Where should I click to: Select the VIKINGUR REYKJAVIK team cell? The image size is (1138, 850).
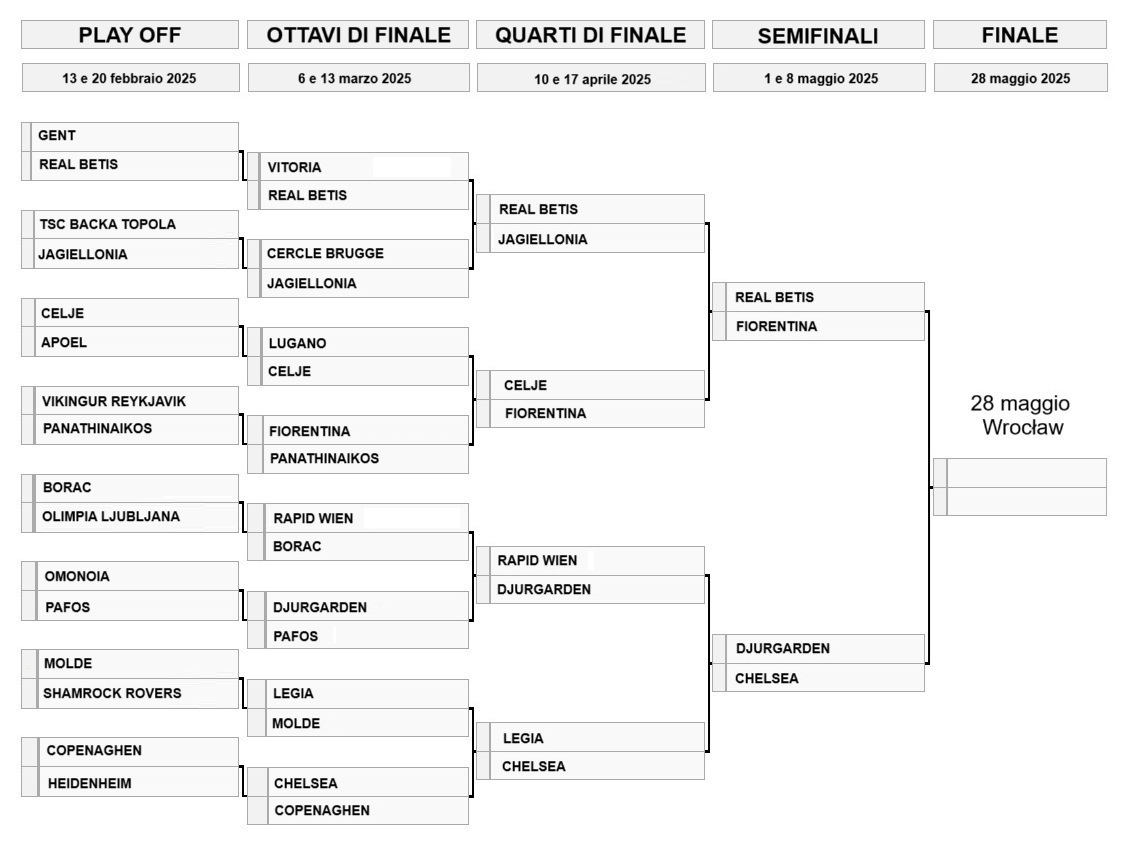point(135,401)
